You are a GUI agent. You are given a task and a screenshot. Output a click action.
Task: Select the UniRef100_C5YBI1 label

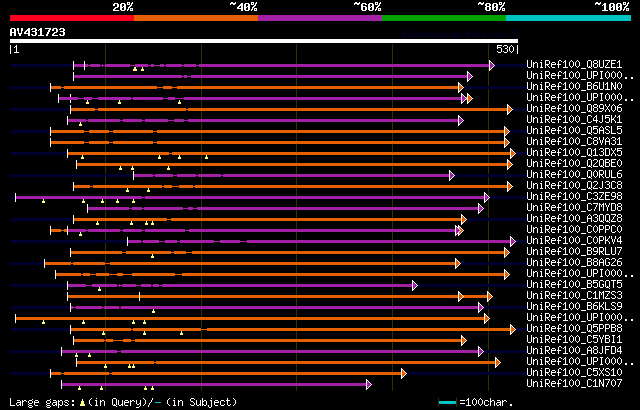click(574, 340)
